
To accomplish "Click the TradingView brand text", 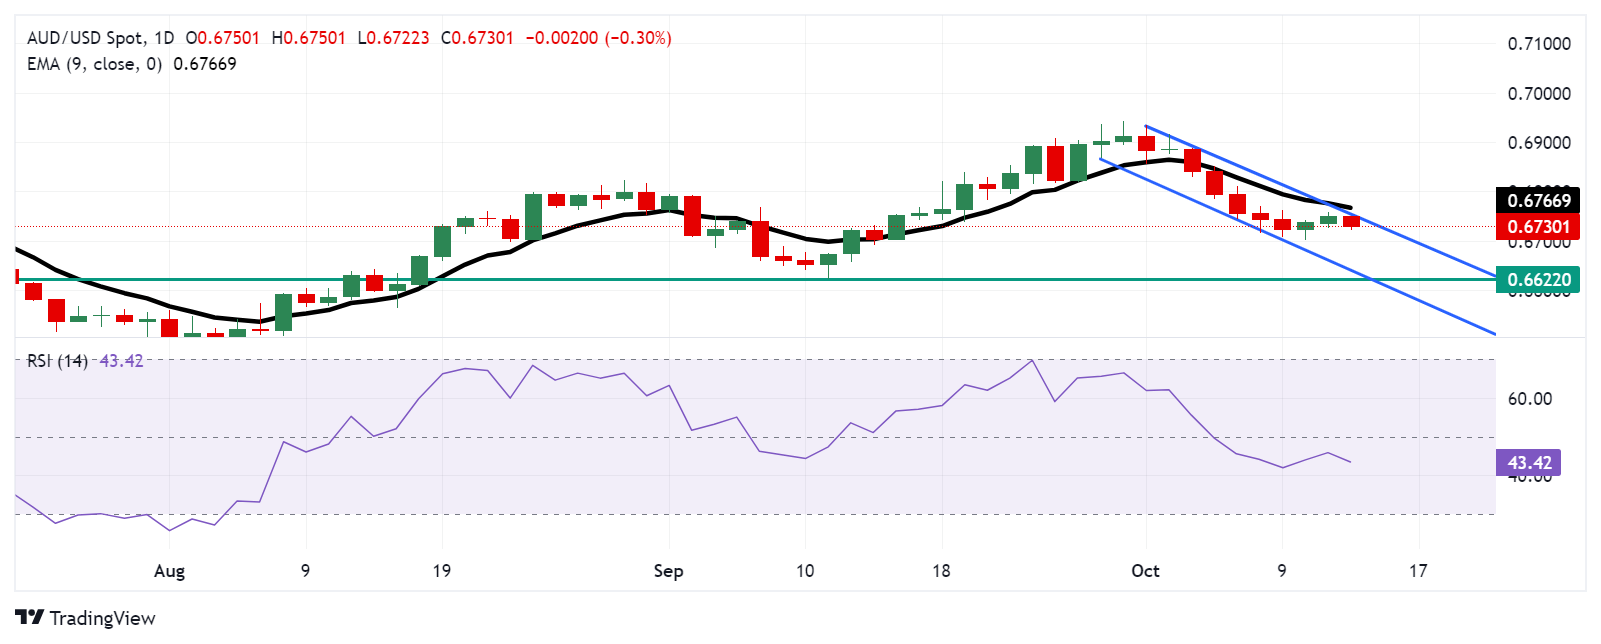I will click(102, 618).
